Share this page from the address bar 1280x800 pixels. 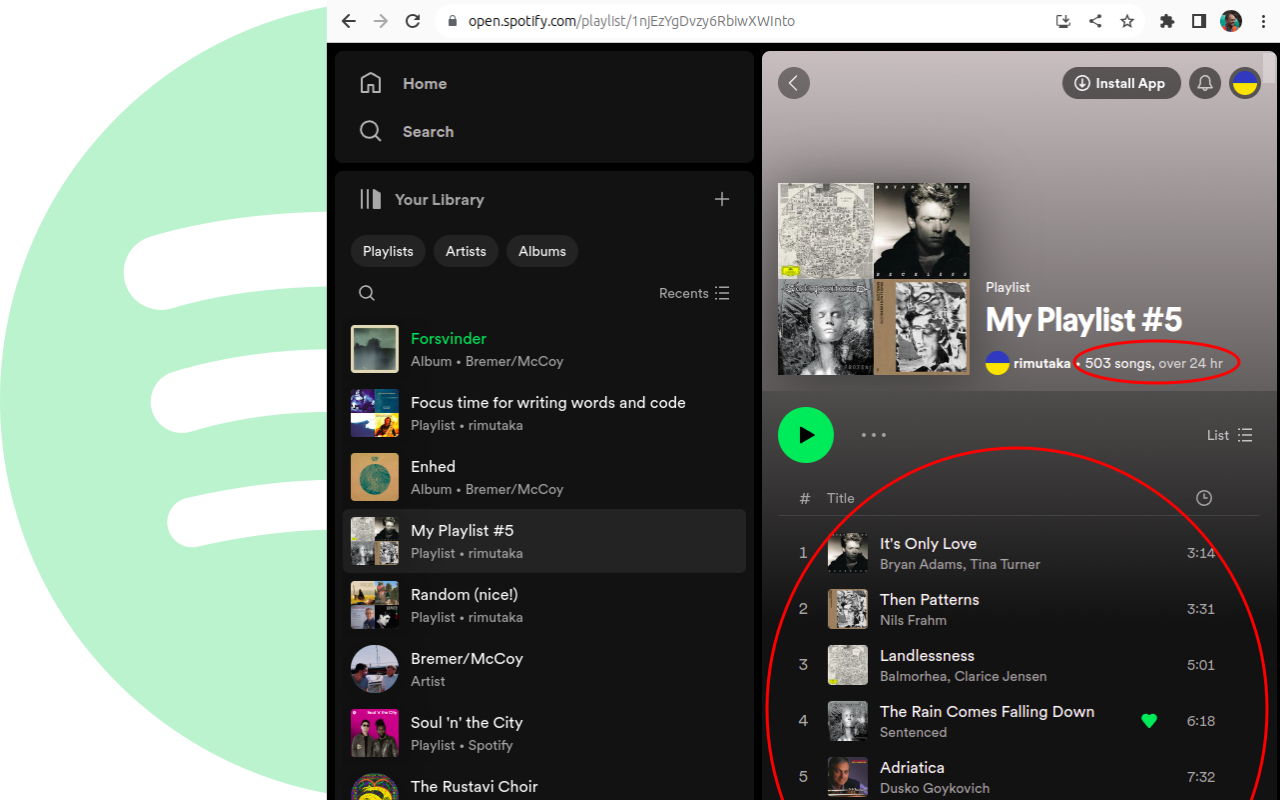coord(1095,21)
